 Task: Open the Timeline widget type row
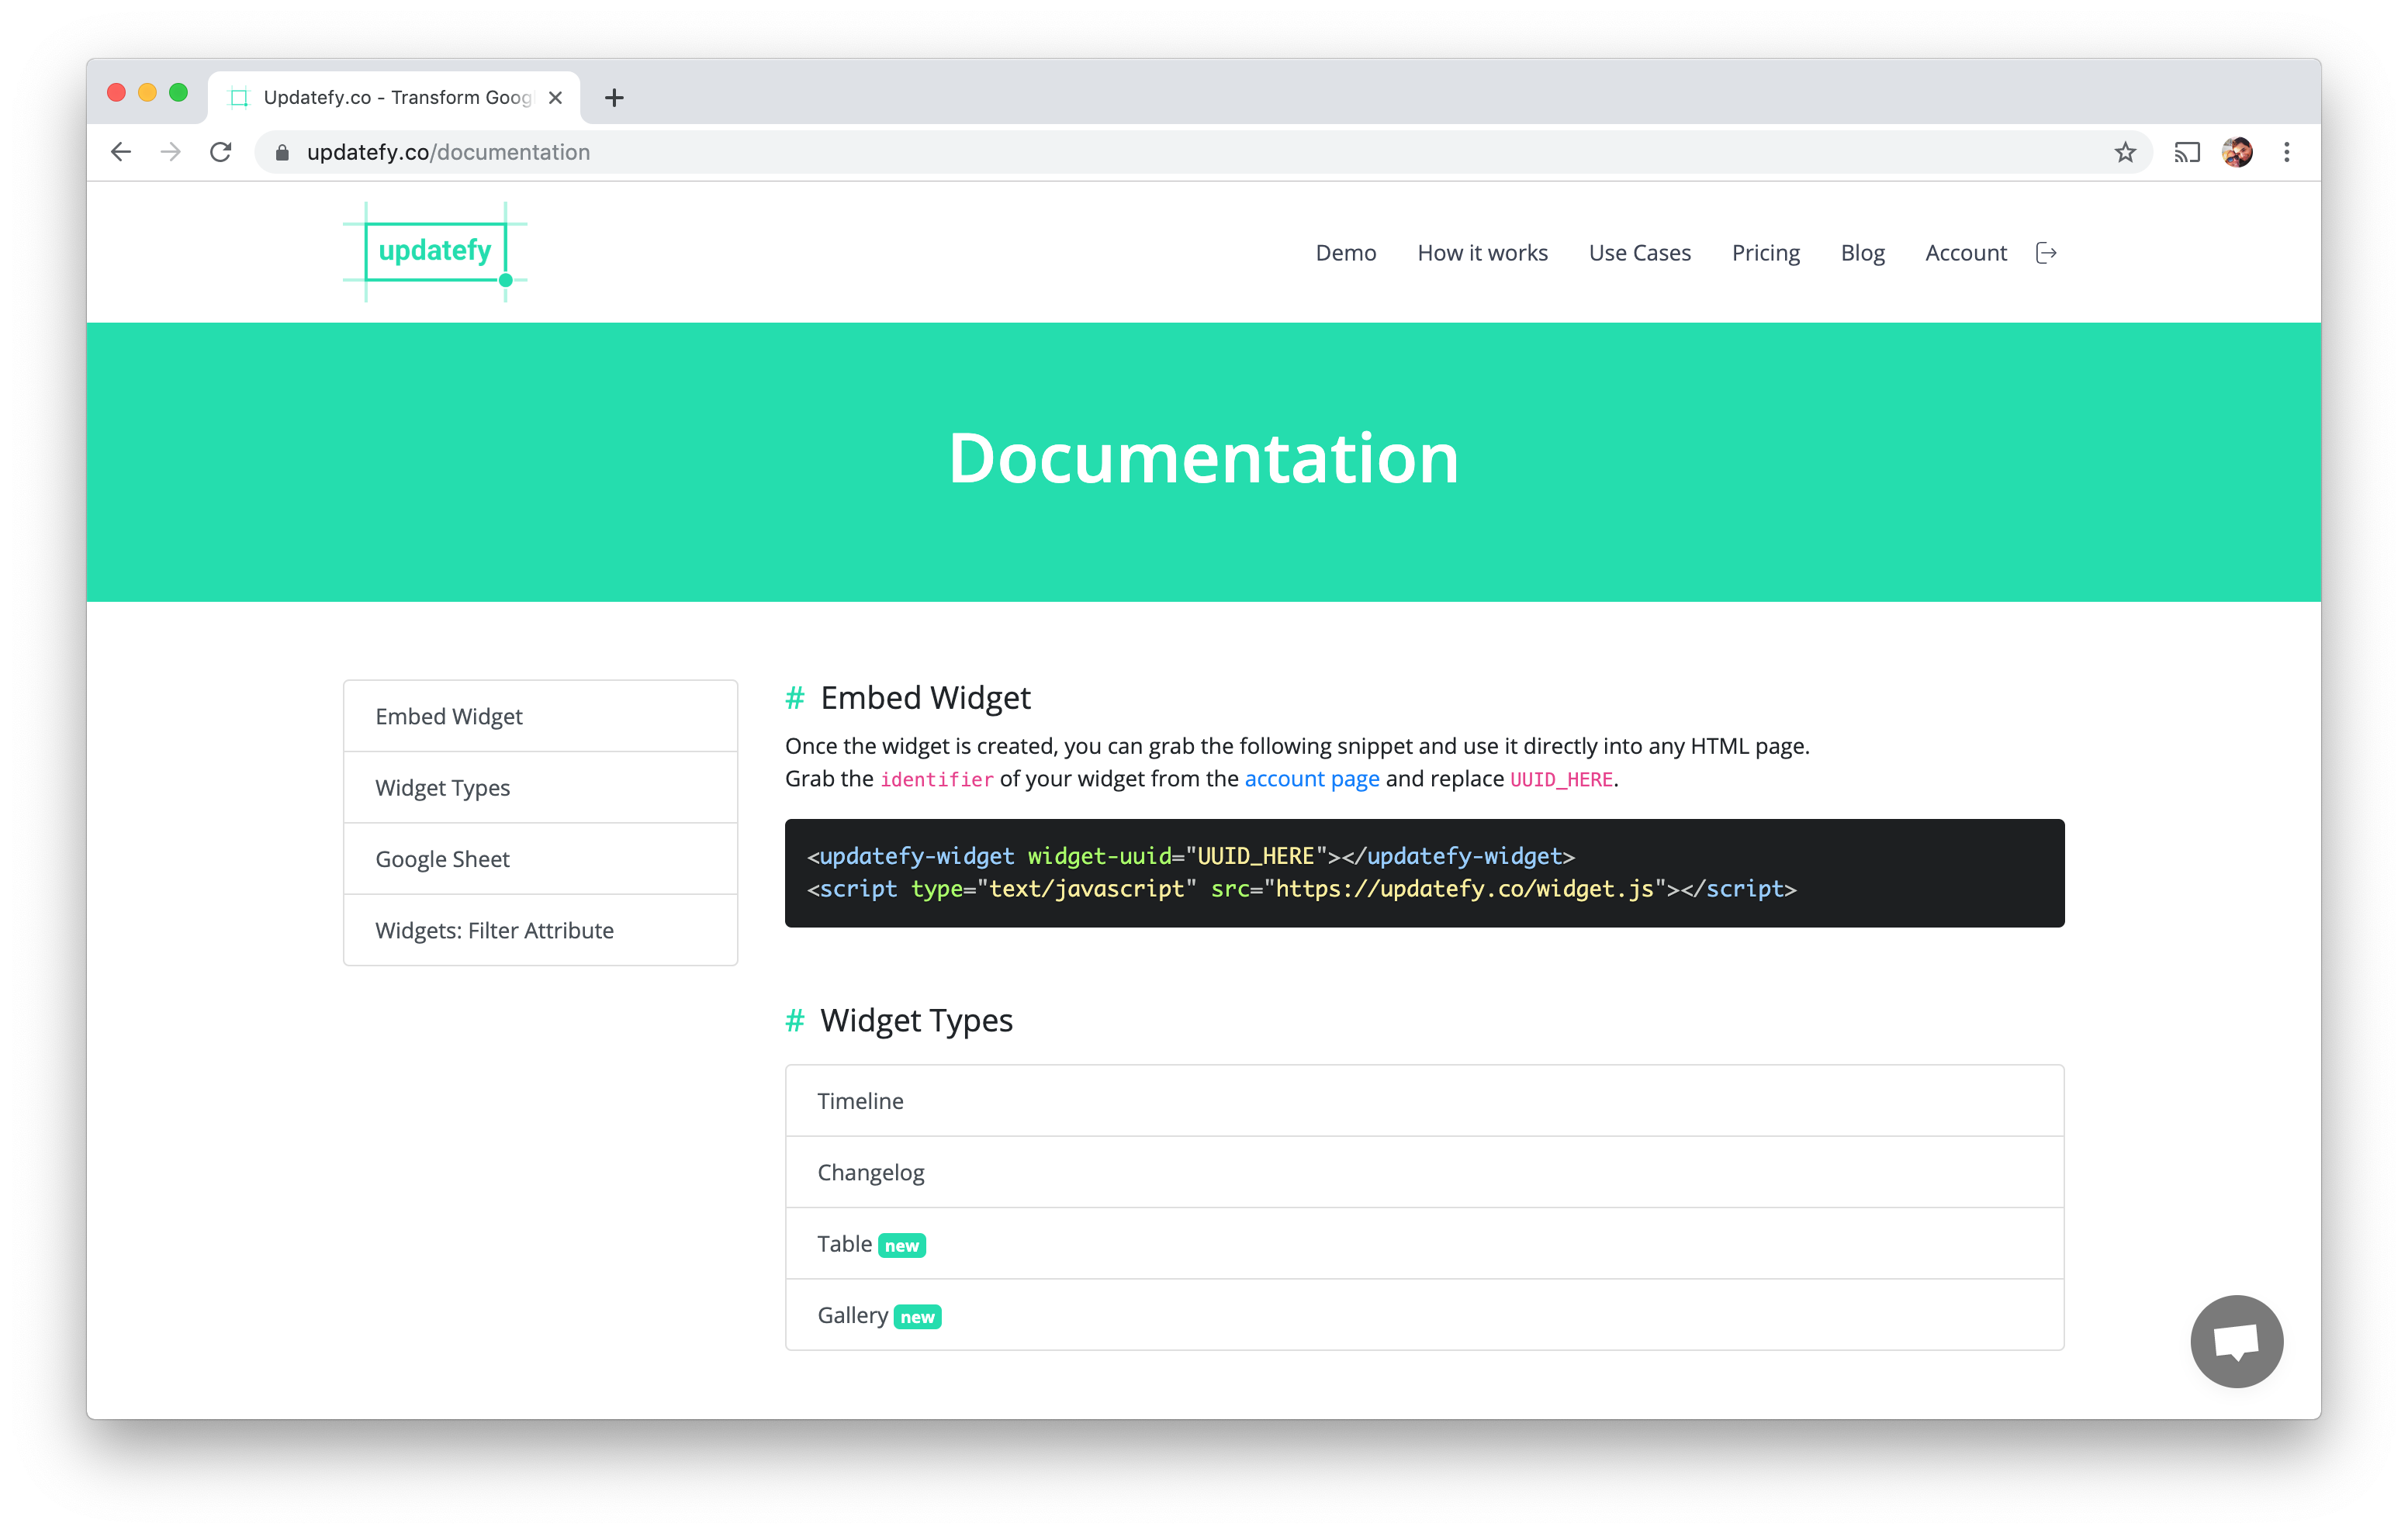tap(1424, 1100)
